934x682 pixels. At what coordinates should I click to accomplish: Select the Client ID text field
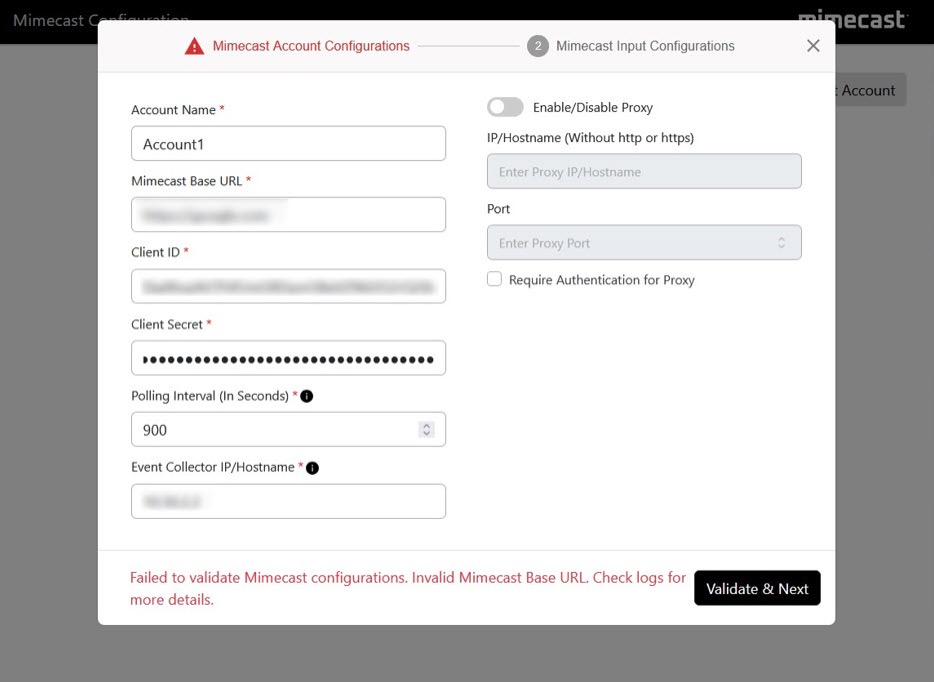[x=288, y=287]
